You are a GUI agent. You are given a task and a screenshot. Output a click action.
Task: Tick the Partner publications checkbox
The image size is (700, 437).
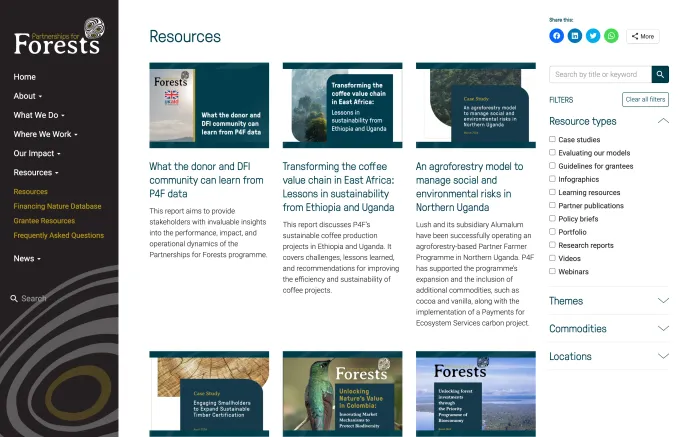tap(552, 205)
